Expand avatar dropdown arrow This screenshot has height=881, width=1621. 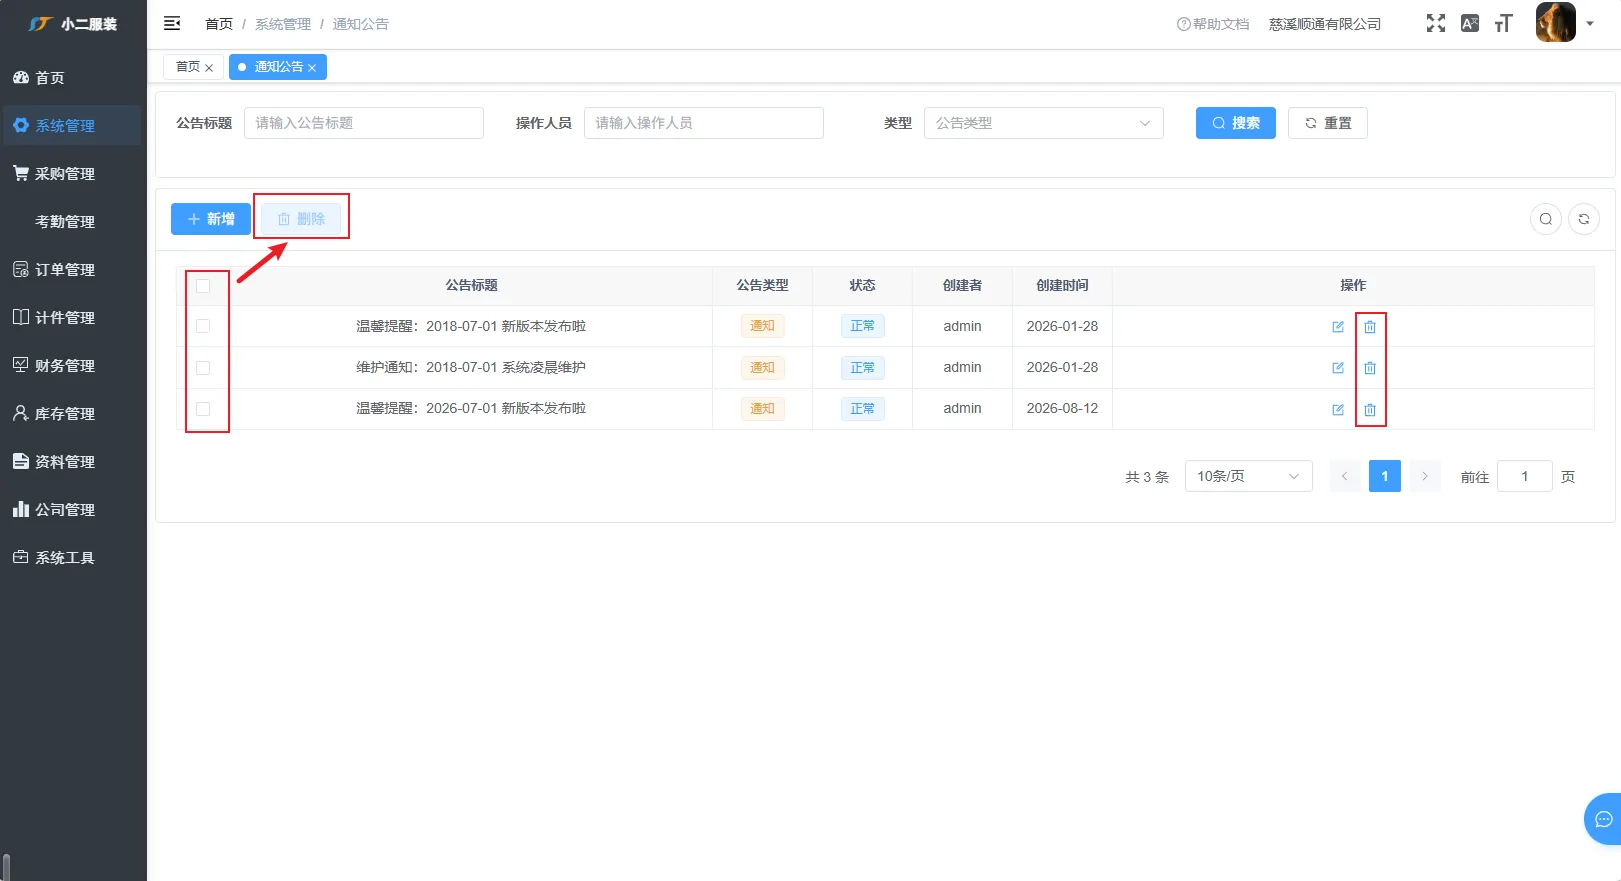tap(1590, 23)
